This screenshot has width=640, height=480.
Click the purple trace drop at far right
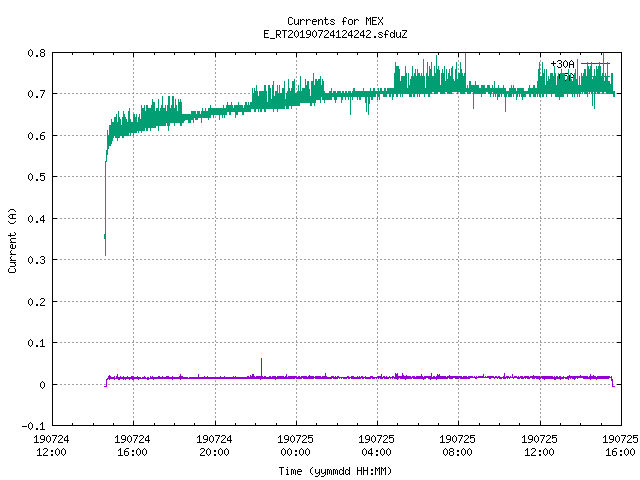613,382
